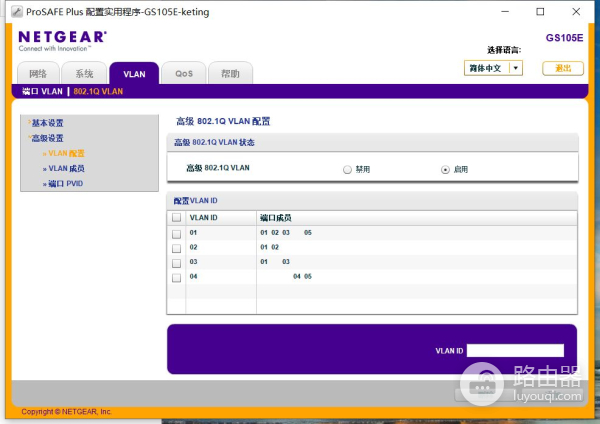600x424 pixels.
Task: Select the 禁用 radio button
Action: [347, 170]
